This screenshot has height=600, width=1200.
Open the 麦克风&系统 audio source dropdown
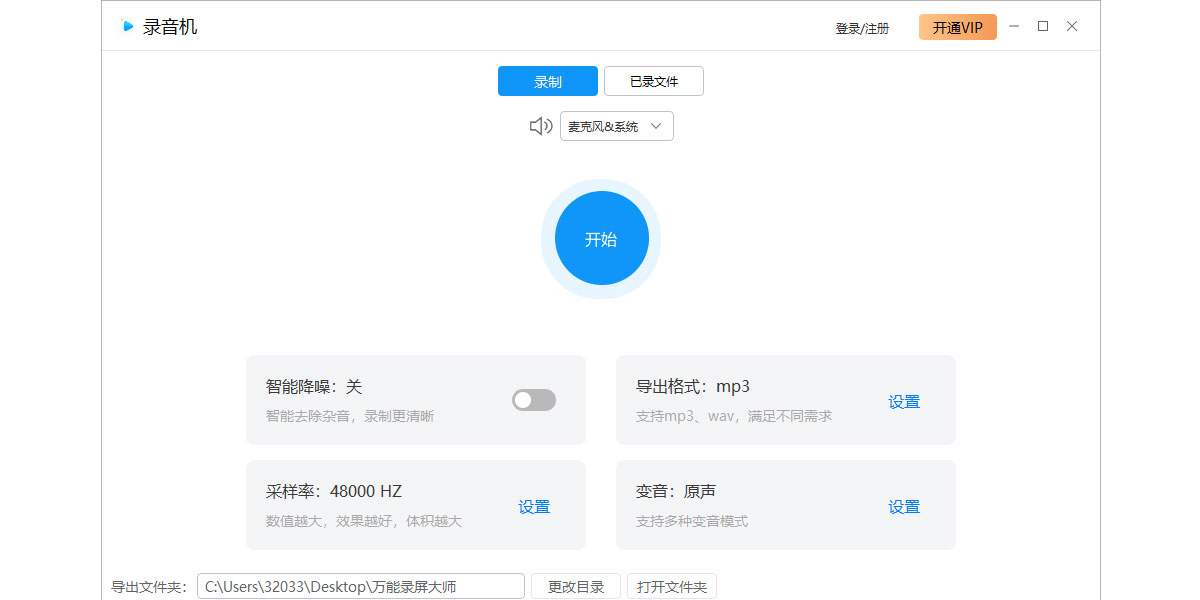point(617,126)
